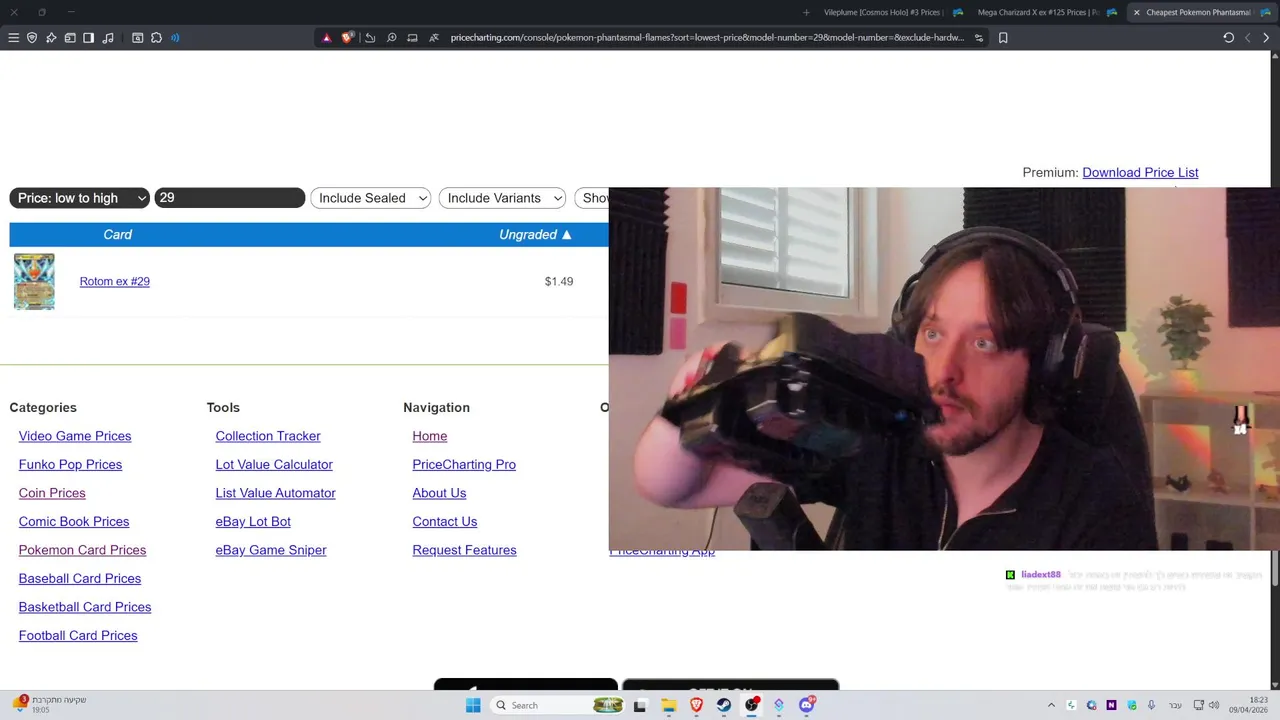
Task: Open the Include Variants dropdown
Action: tap(502, 198)
